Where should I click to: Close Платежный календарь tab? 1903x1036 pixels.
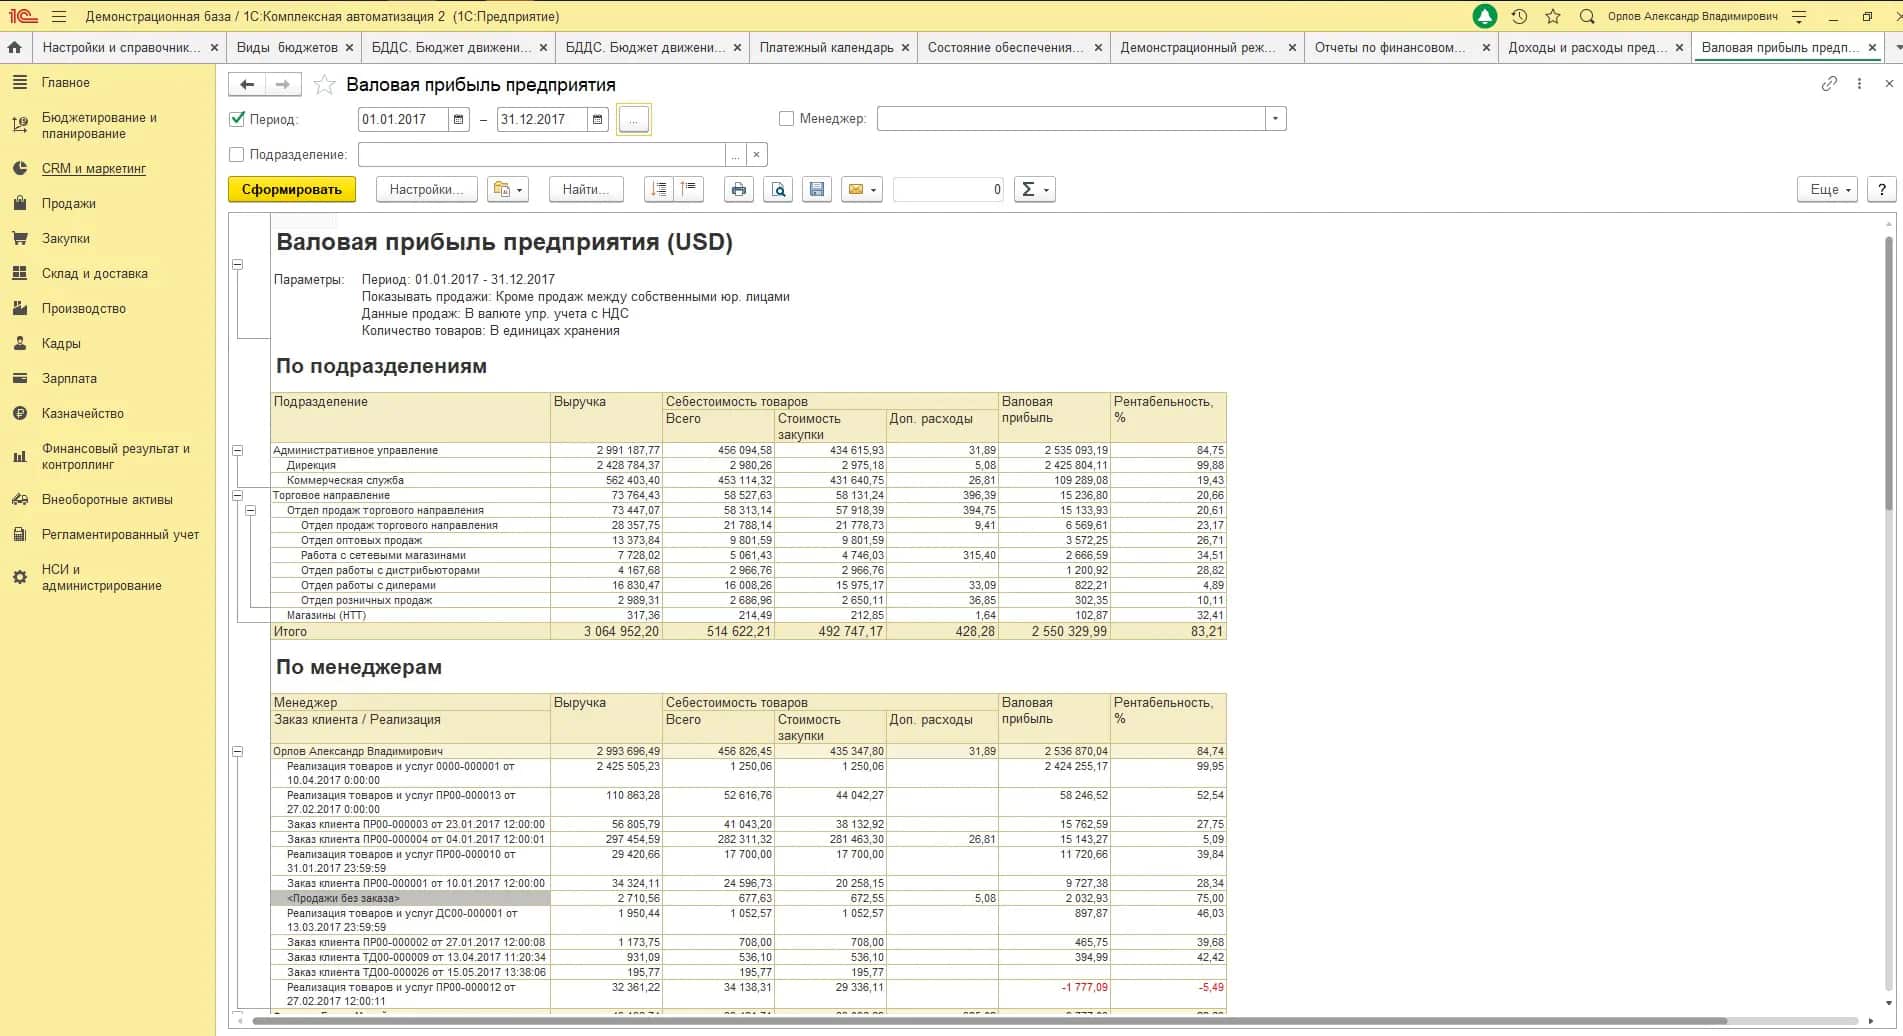905,47
